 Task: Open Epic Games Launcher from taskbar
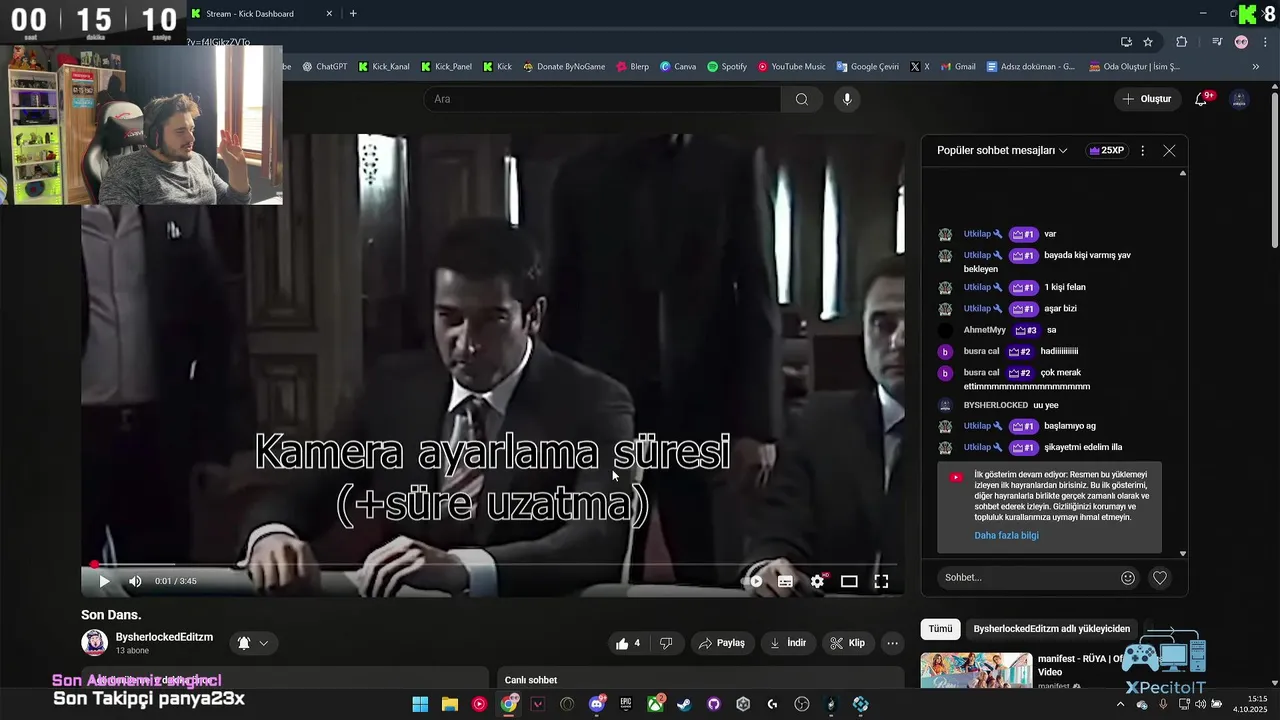(626, 704)
